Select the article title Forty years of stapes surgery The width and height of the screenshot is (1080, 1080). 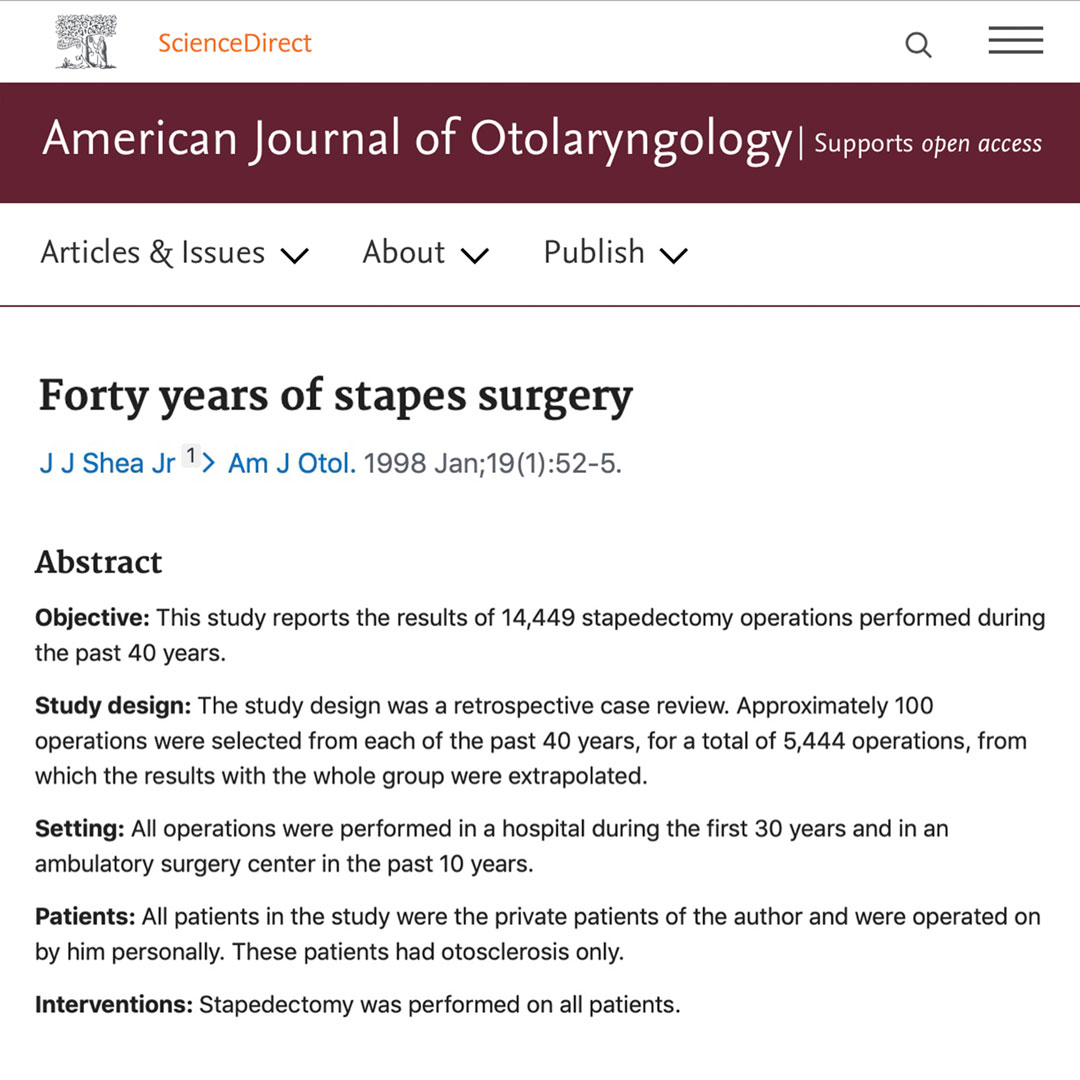pyautogui.click(x=334, y=396)
